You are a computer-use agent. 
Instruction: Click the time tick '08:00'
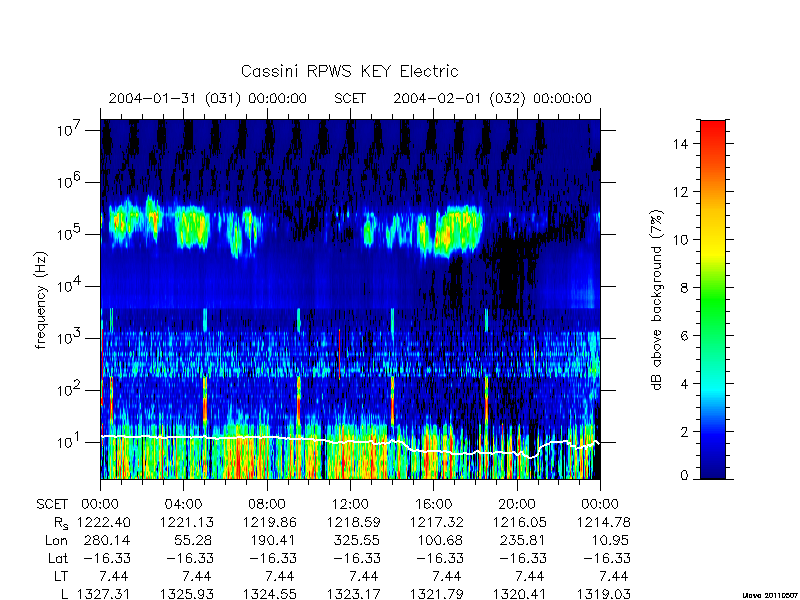click(x=267, y=505)
